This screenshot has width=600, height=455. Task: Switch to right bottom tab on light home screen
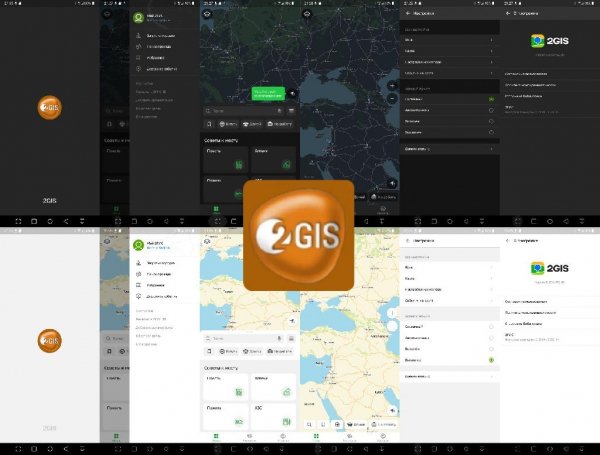pos(283,437)
